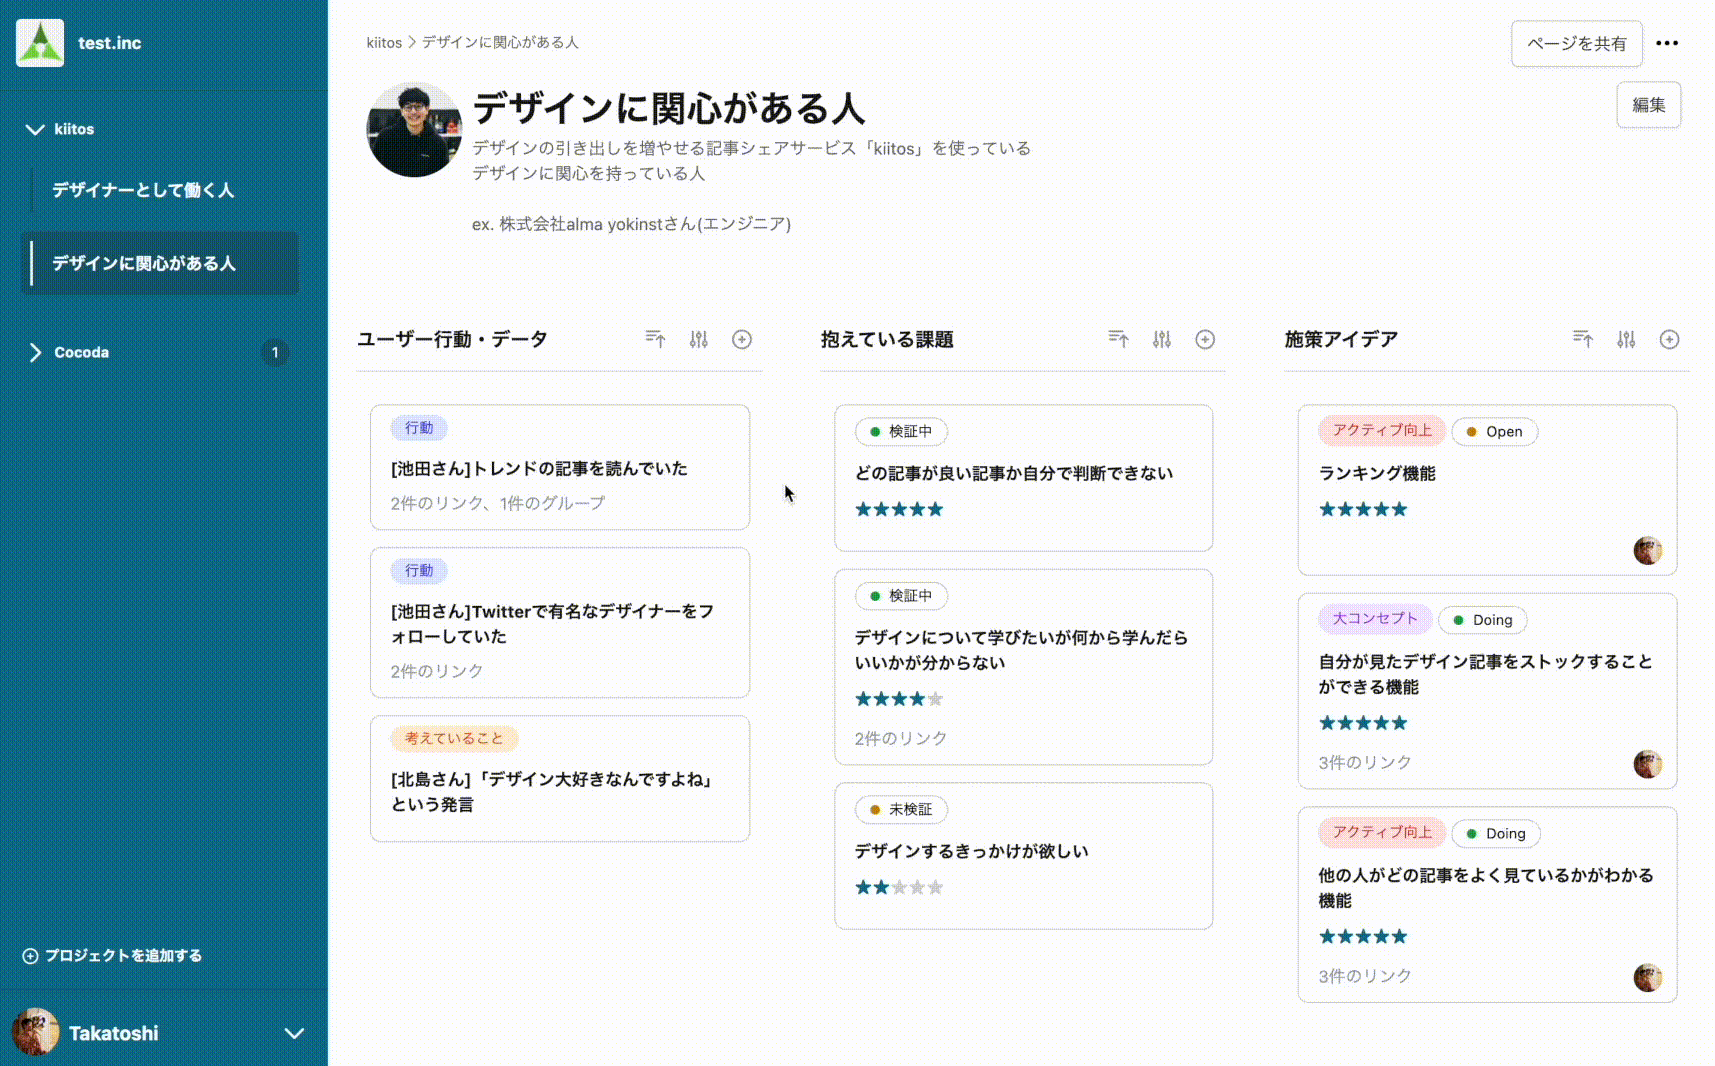Sort the 抱えている課題 column
The height and width of the screenshot is (1066, 1715).
click(x=1118, y=339)
